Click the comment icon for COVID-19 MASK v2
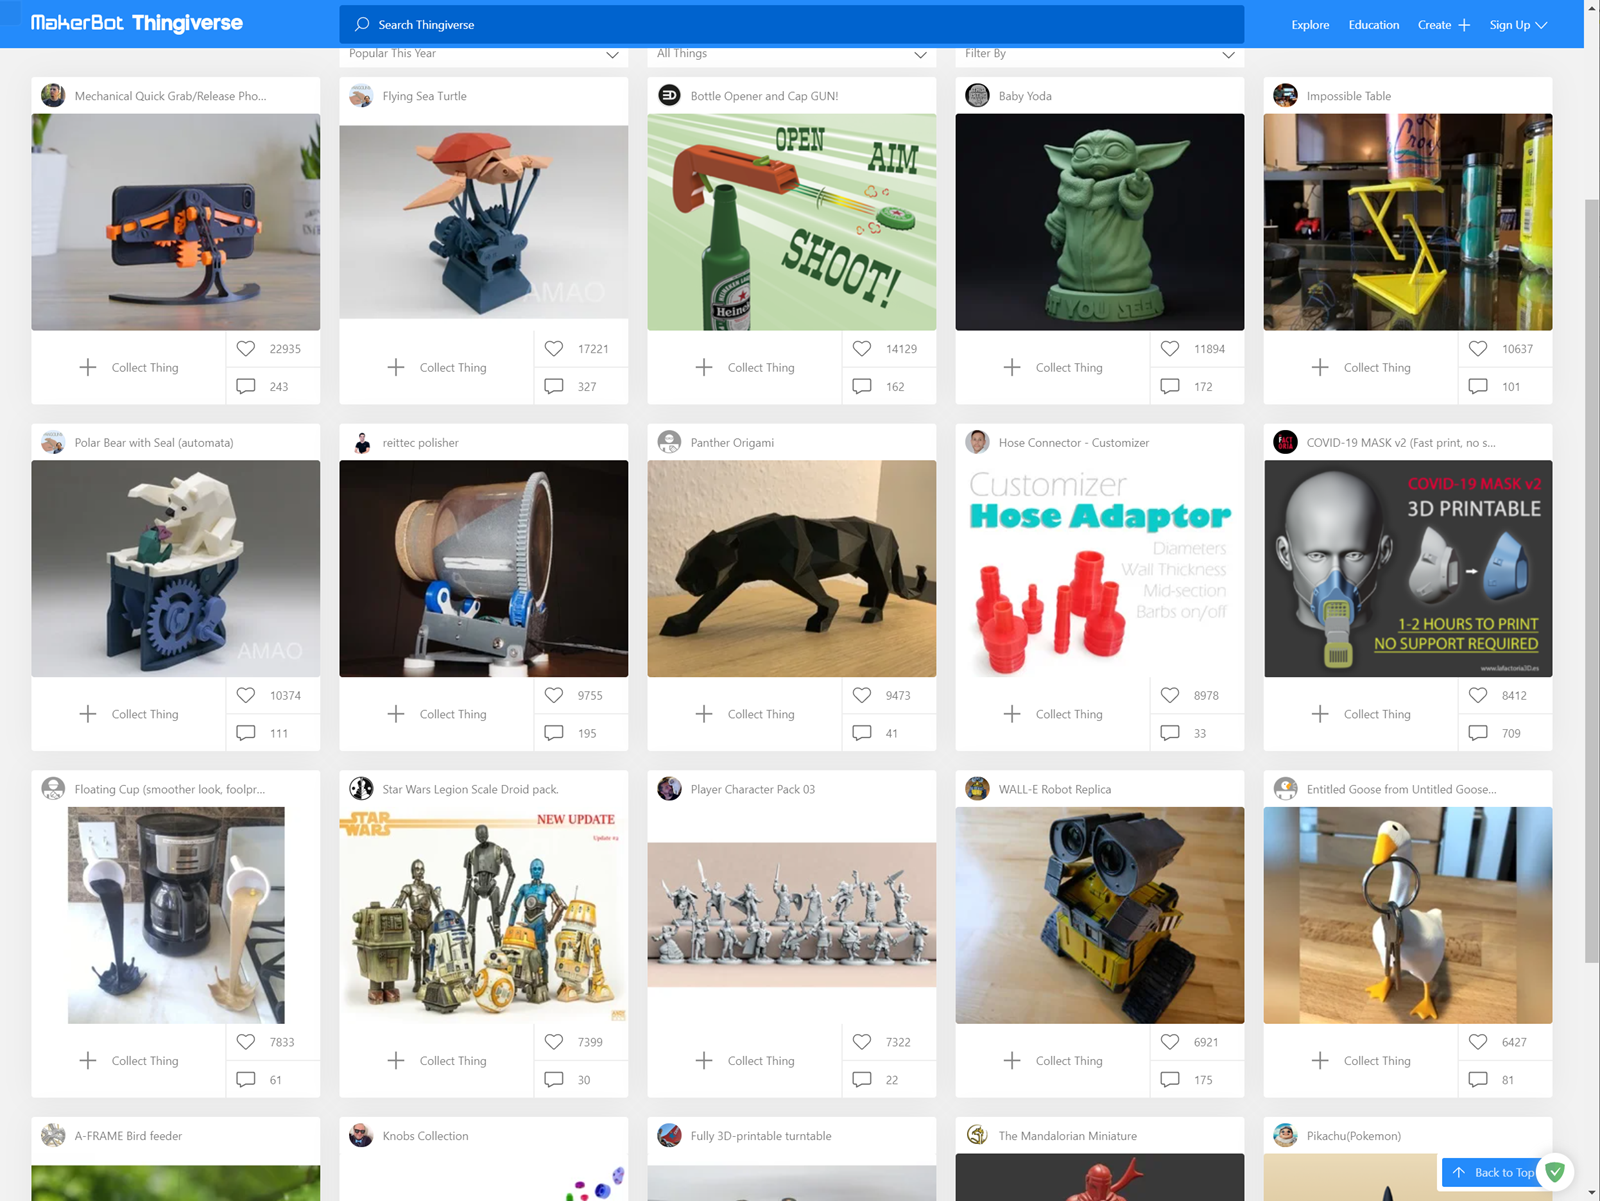The image size is (1600, 1201). click(x=1478, y=733)
